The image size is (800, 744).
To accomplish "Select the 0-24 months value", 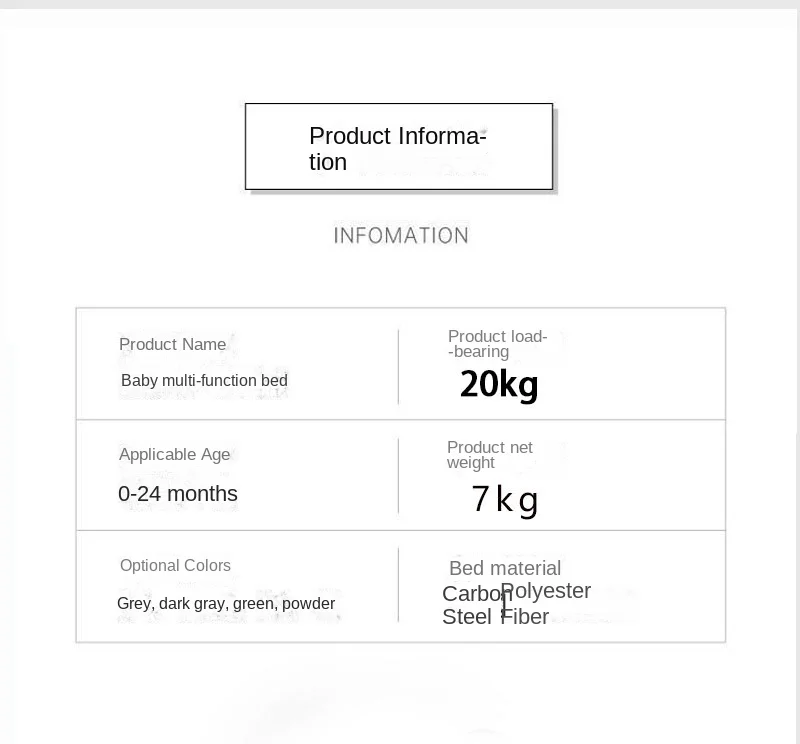I will pos(178,494).
